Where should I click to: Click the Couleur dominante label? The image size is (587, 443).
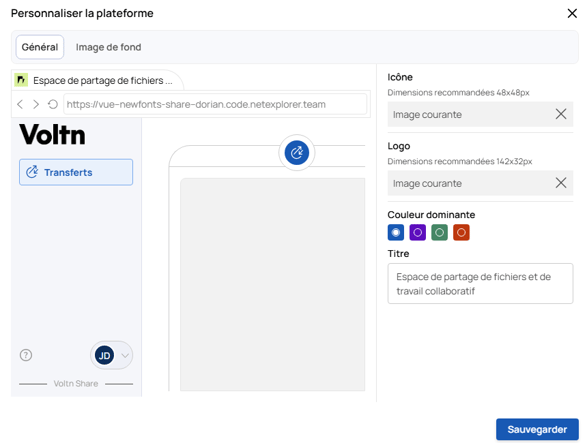[x=431, y=215]
